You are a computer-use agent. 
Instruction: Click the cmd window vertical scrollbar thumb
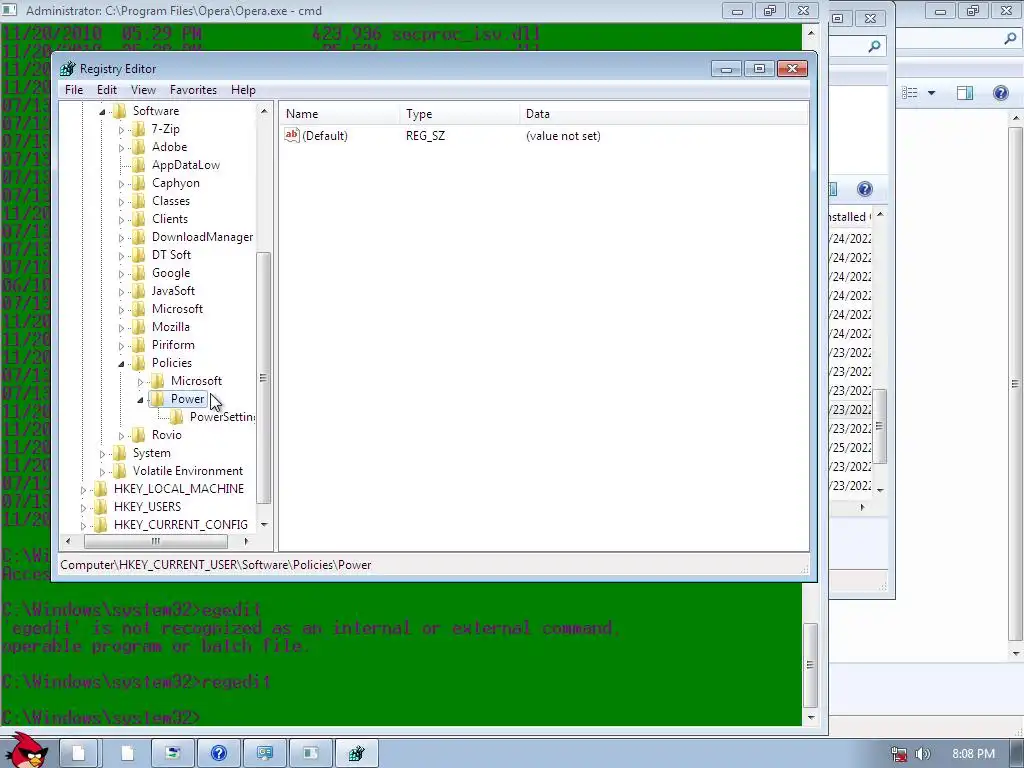click(810, 665)
